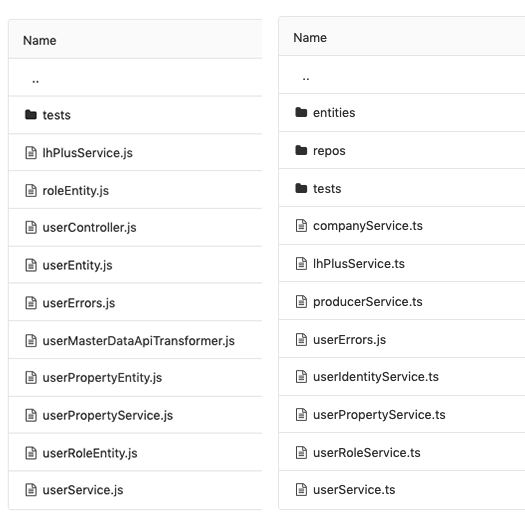The image size is (525, 525).
Task: Click the entities folder icon
Action: click(301, 112)
